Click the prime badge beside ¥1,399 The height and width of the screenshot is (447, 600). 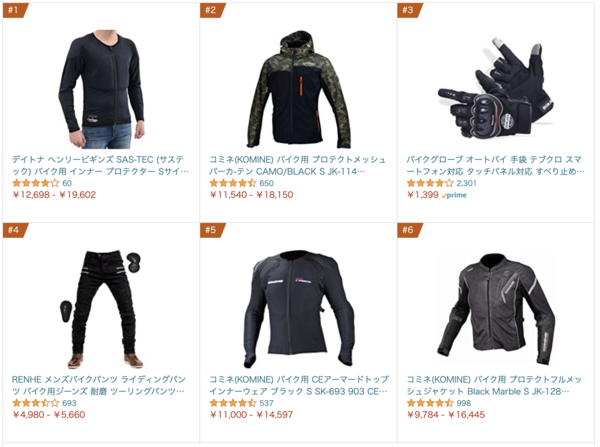[x=454, y=195]
